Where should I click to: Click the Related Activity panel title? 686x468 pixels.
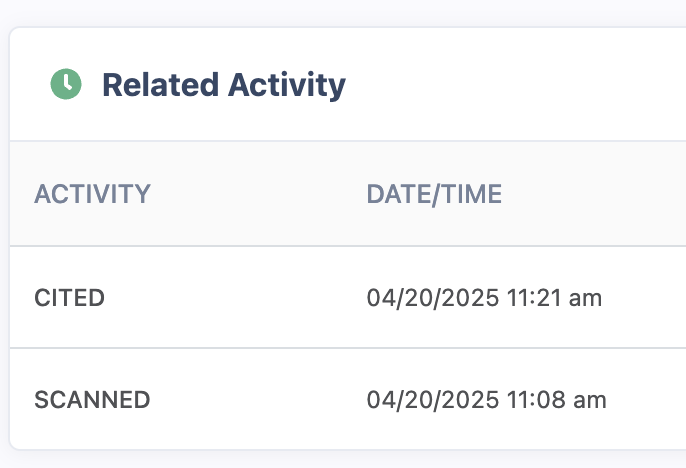tap(223, 85)
